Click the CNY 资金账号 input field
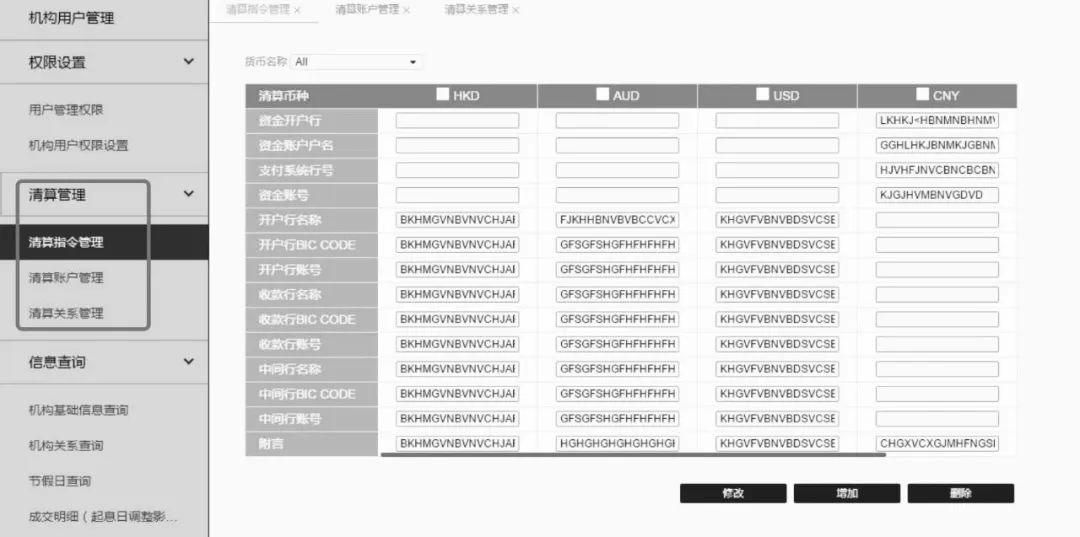 tap(937, 195)
